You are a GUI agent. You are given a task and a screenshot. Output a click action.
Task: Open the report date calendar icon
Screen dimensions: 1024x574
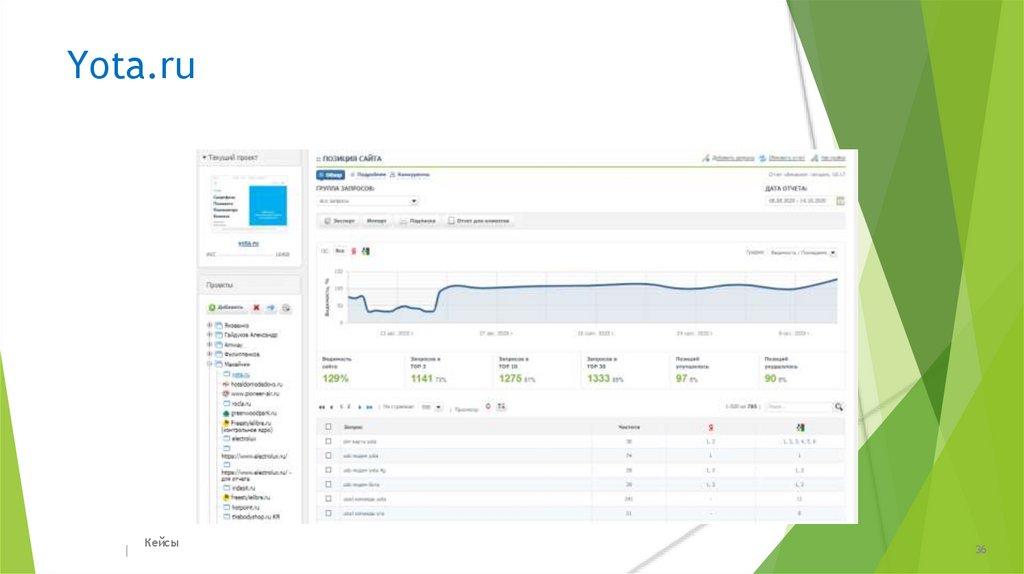click(x=840, y=201)
